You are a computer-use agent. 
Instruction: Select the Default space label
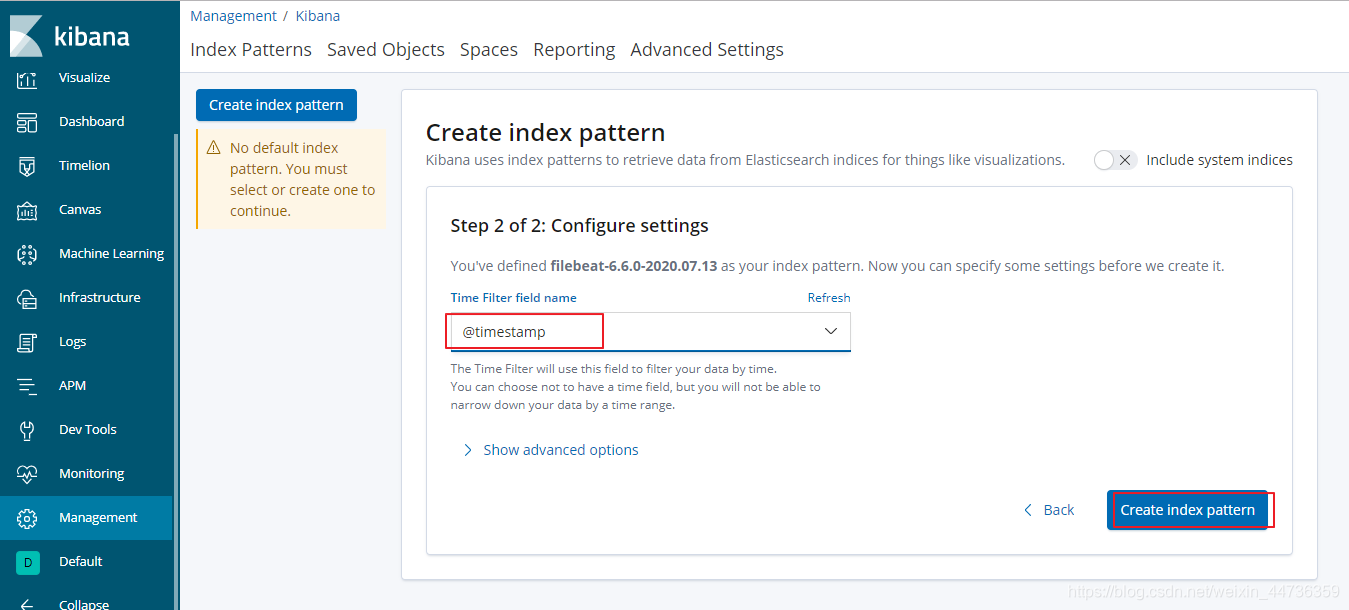(81, 562)
